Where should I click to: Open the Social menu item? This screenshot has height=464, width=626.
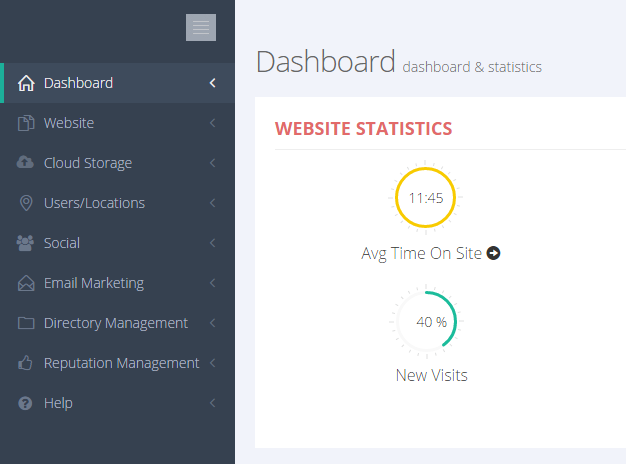pos(117,243)
